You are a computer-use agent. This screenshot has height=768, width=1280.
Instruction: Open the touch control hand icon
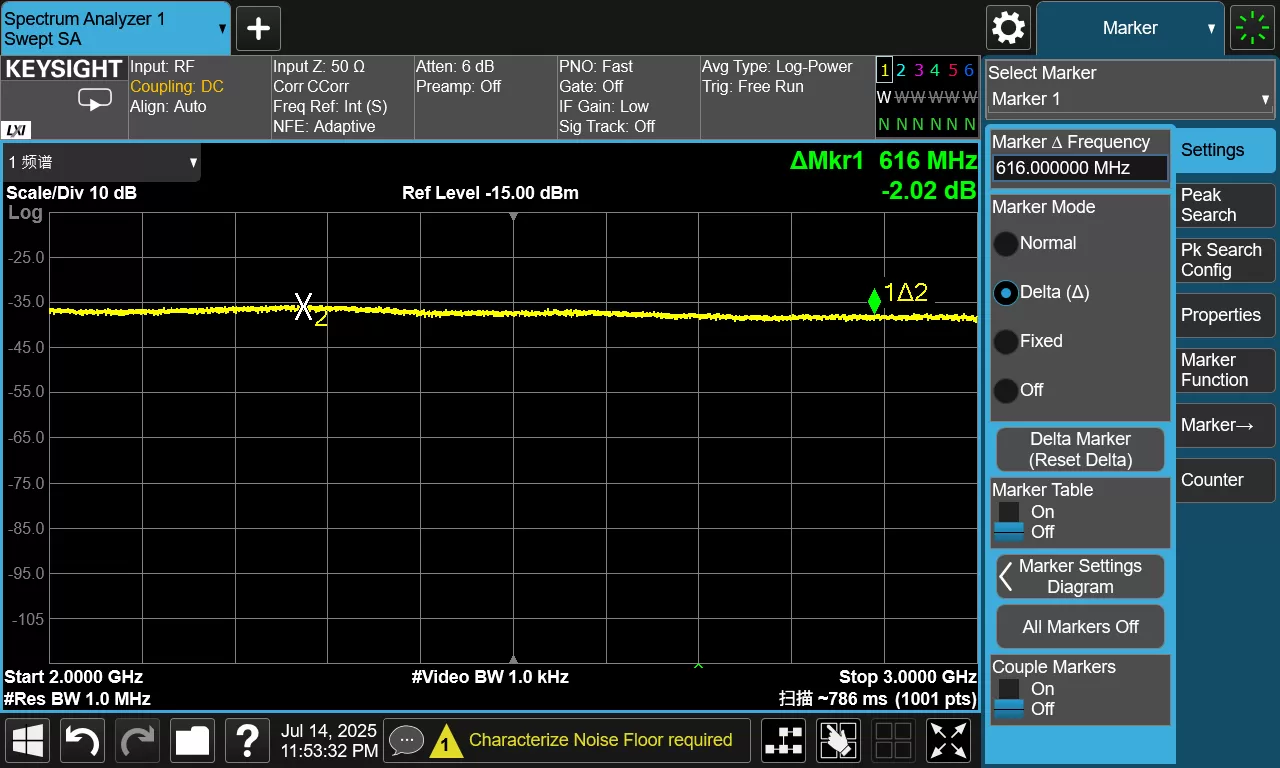pos(838,741)
